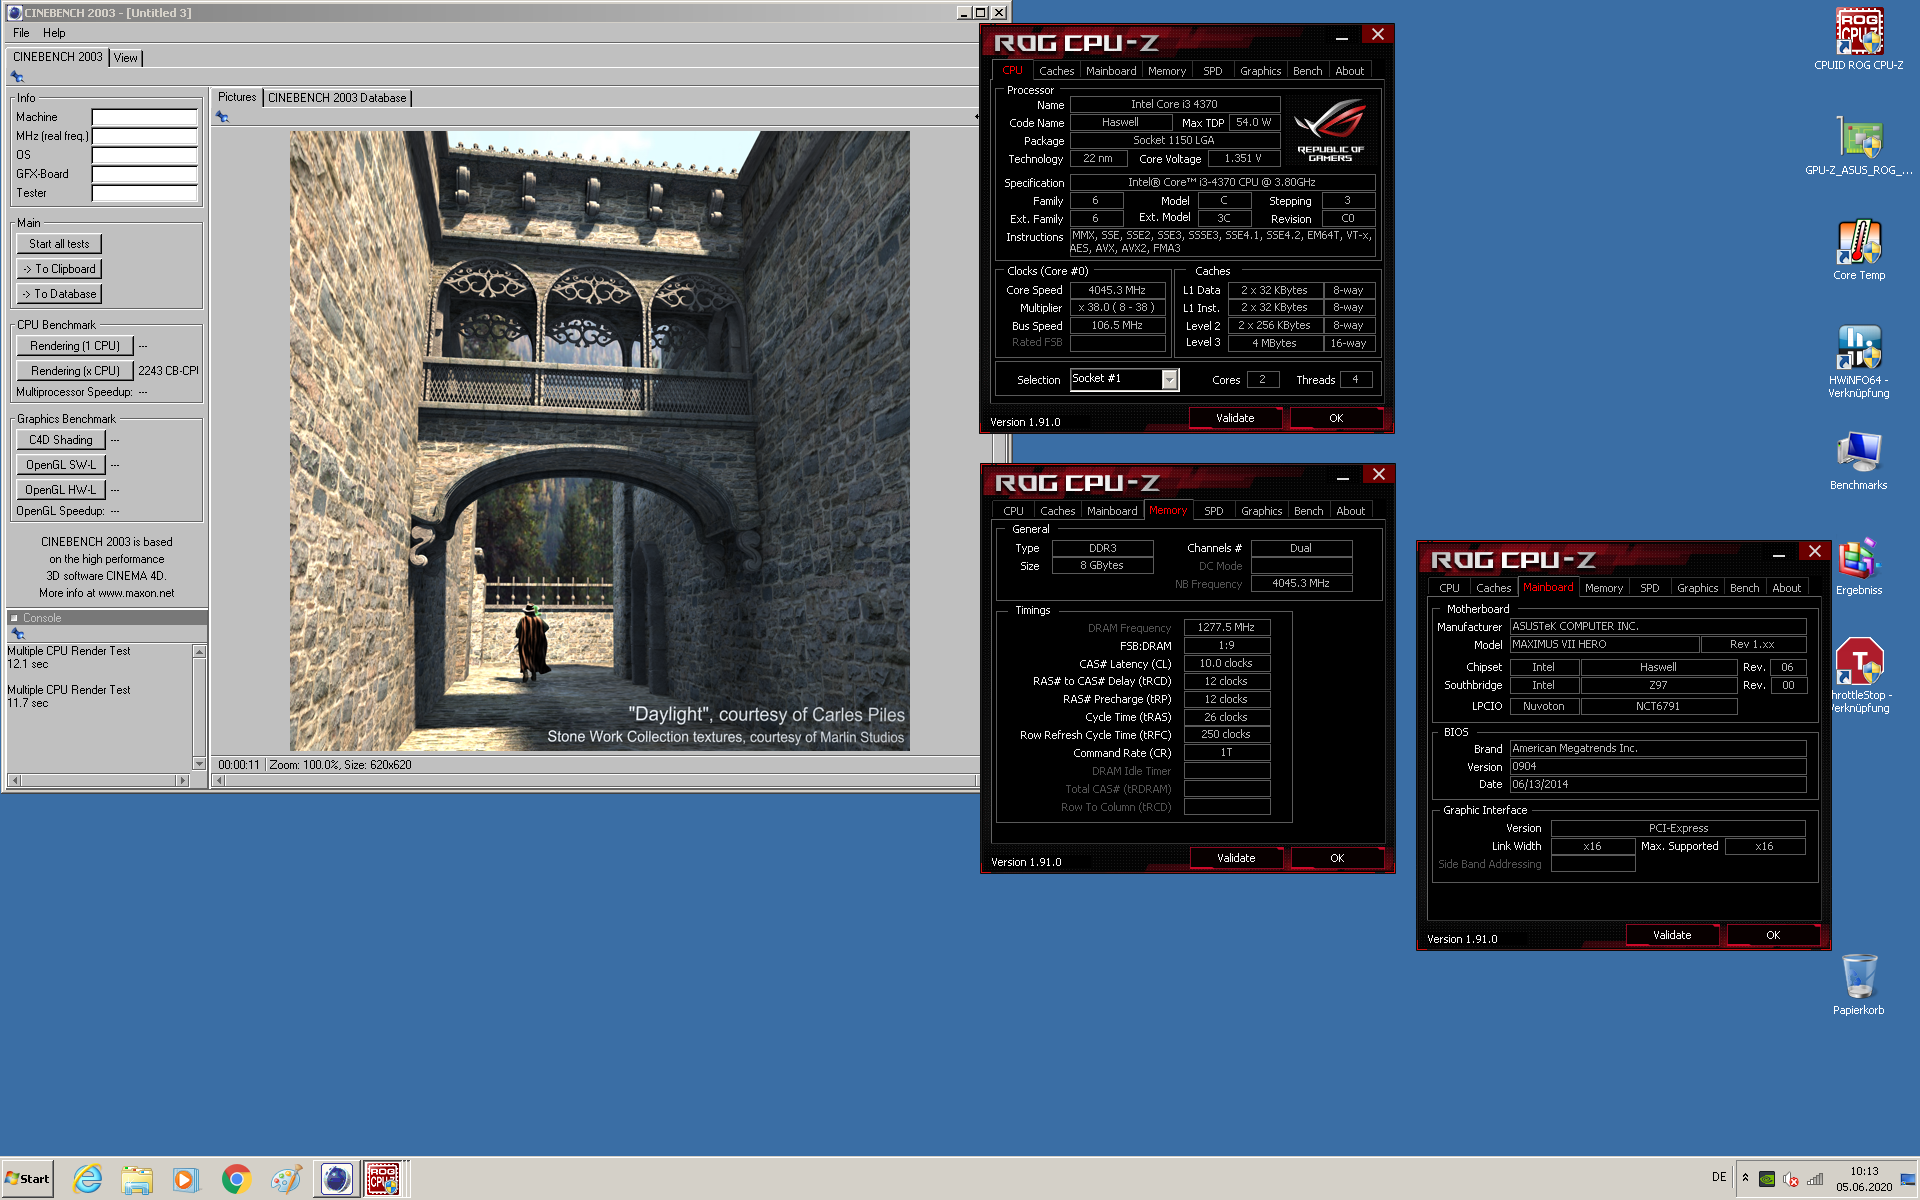Viewport: 1920px width, 1200px height.
Task: Click console vertical scrollbar up arrow
Action: [x=199, y=652]
